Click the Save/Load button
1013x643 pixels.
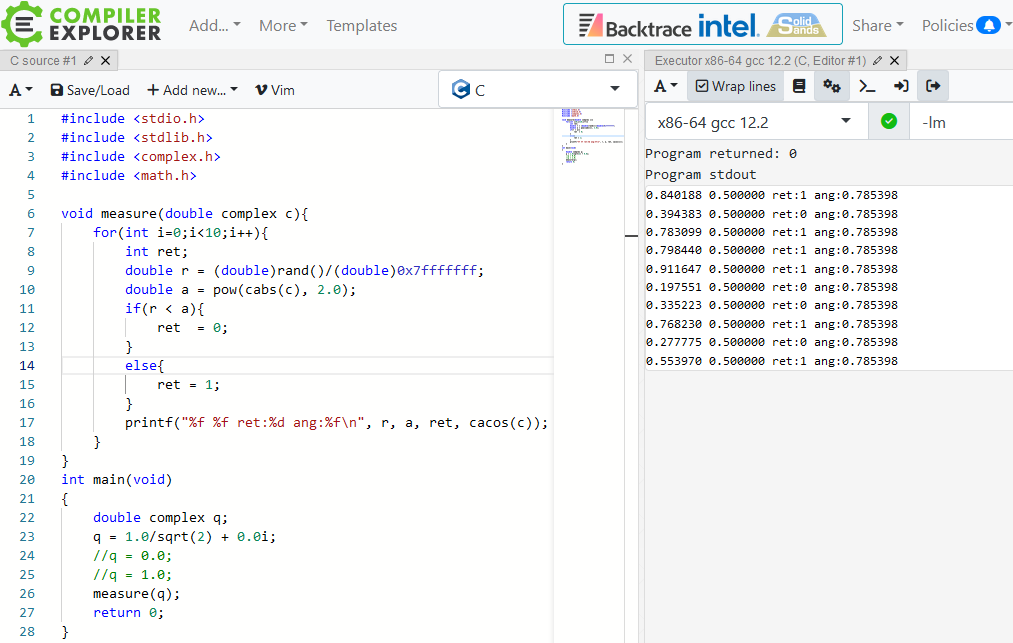coord(90,90)
